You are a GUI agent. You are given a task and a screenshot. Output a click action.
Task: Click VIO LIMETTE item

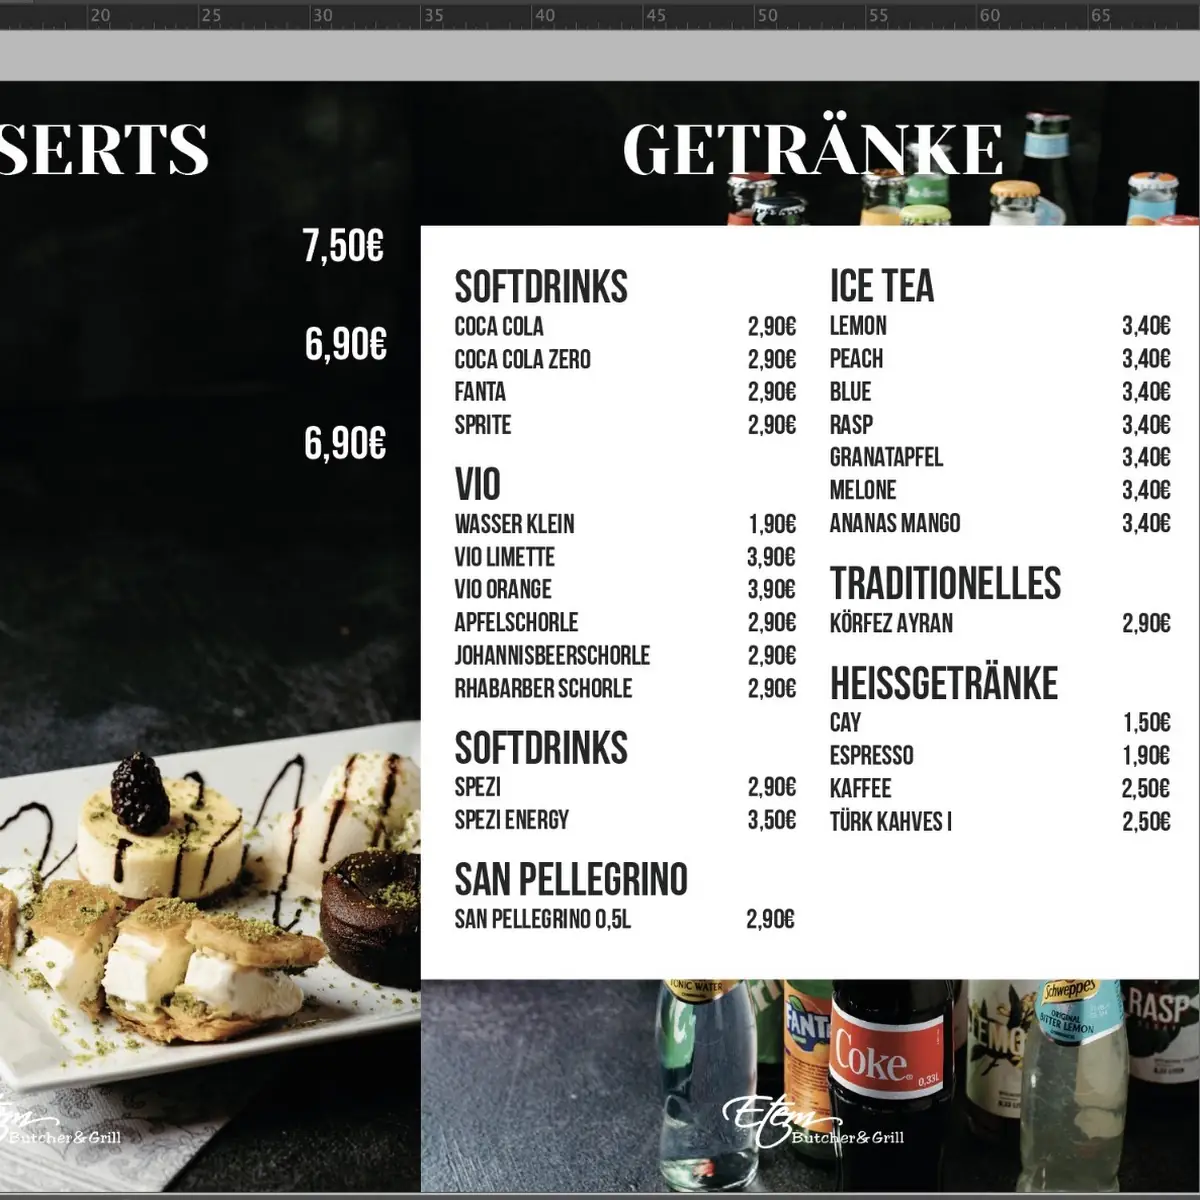pyautogui.click(x=504, y=557)
